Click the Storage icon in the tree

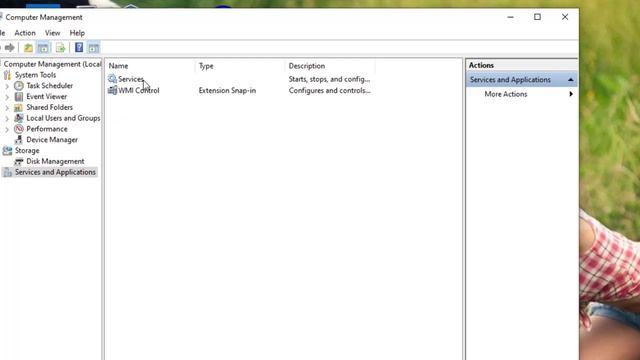tap(7, 151)
